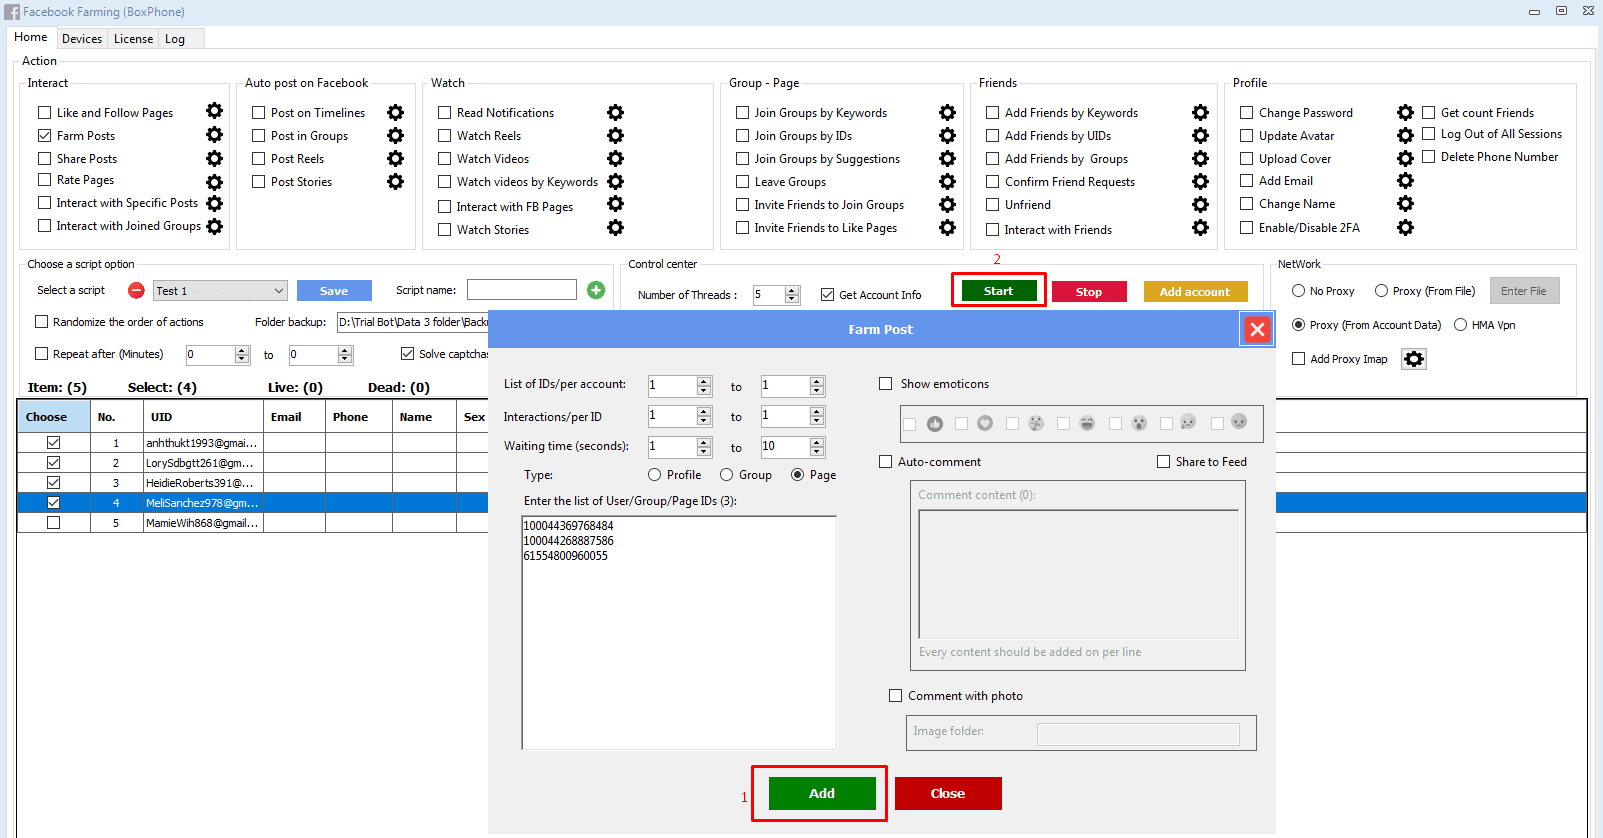The image size is (1603, 838).
Task: Open settings gear for Post Stories
Action: click(395, 181)
